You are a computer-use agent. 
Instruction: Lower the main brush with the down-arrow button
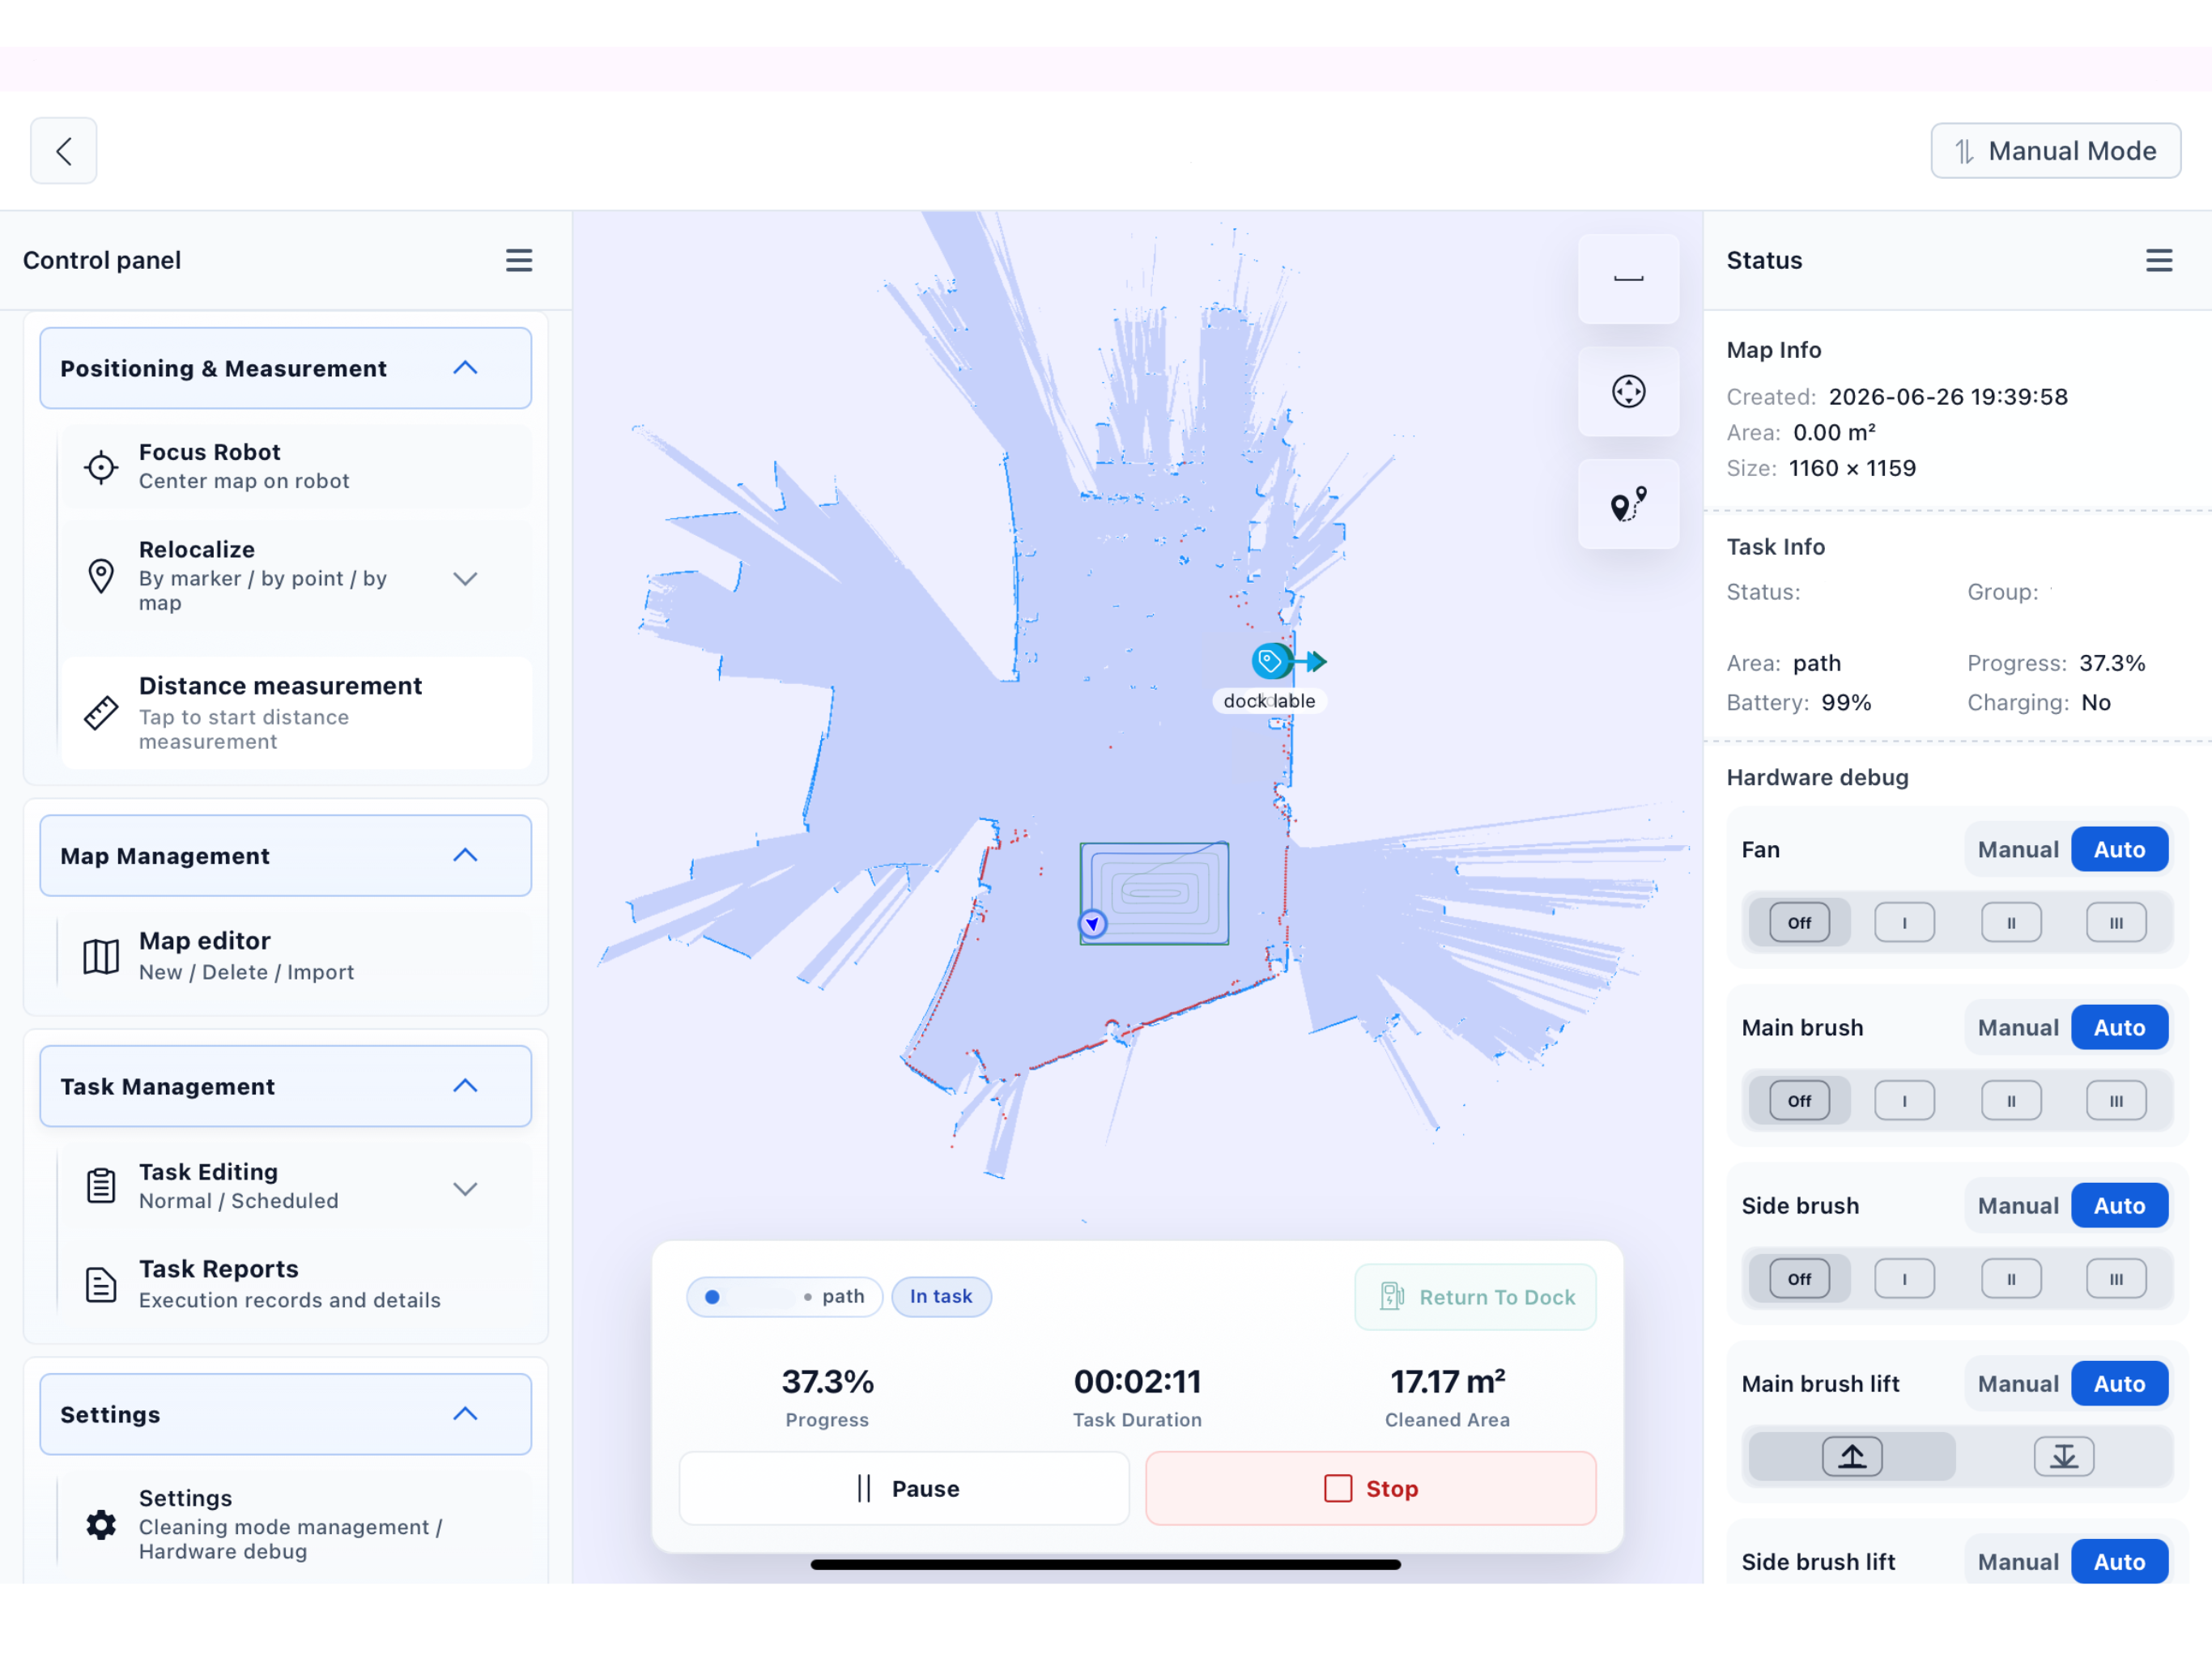pos(2064,1456)
